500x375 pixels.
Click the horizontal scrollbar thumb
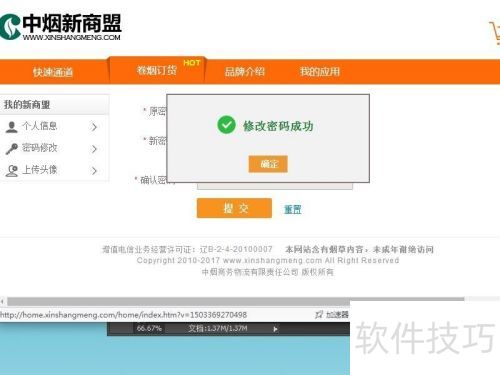pos(236,301)
